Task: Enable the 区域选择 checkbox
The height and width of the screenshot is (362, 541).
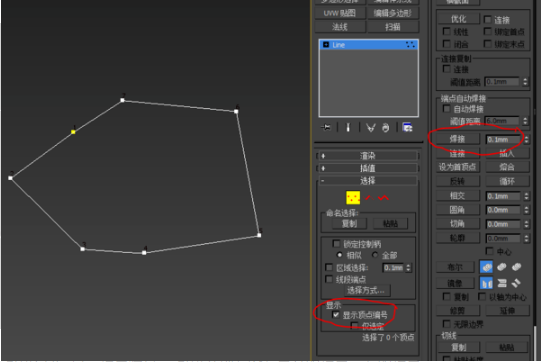Action: tap(329, 267)
